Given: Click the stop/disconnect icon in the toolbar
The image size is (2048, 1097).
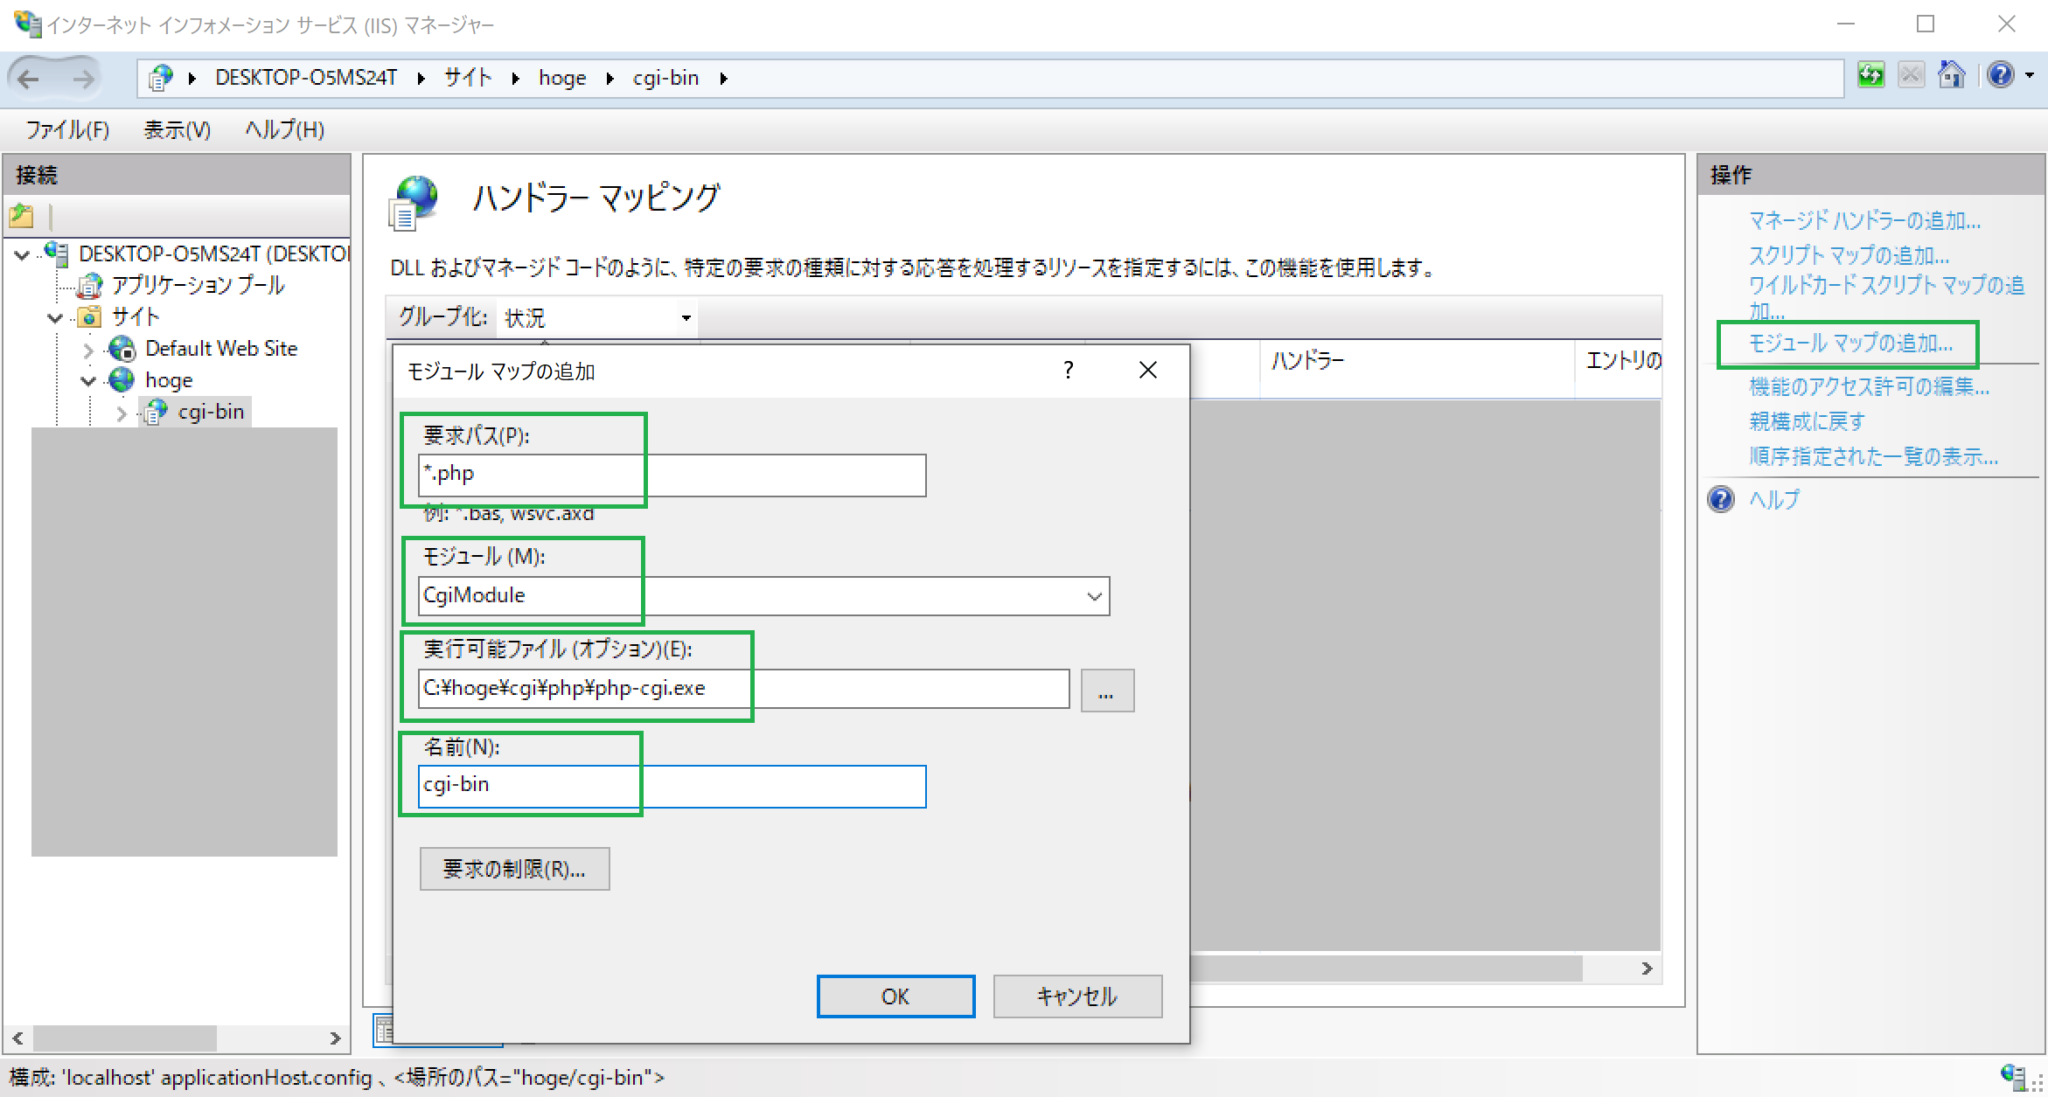Looking at the screenshot, I should tap(1910, 75).
